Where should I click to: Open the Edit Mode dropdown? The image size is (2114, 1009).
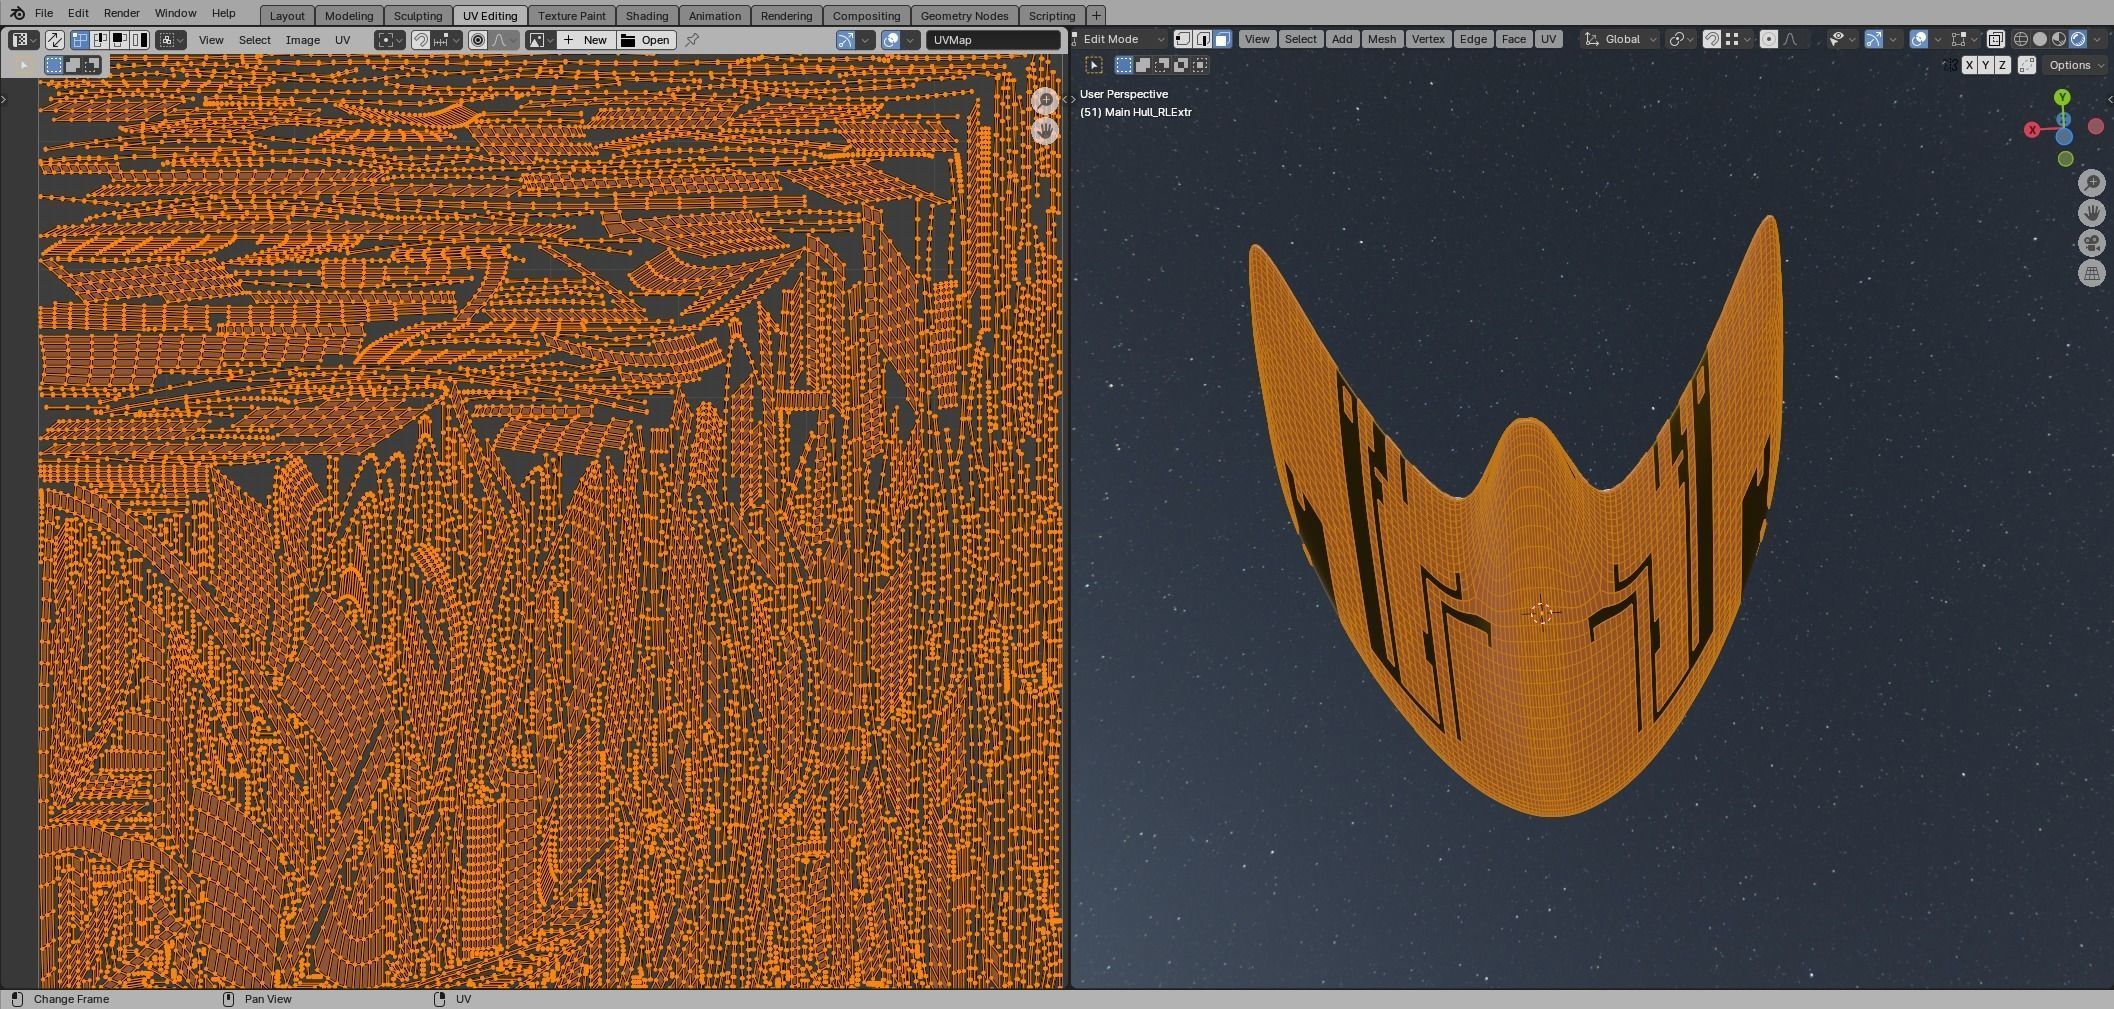pyautogui.click(x=1119, y=39)
